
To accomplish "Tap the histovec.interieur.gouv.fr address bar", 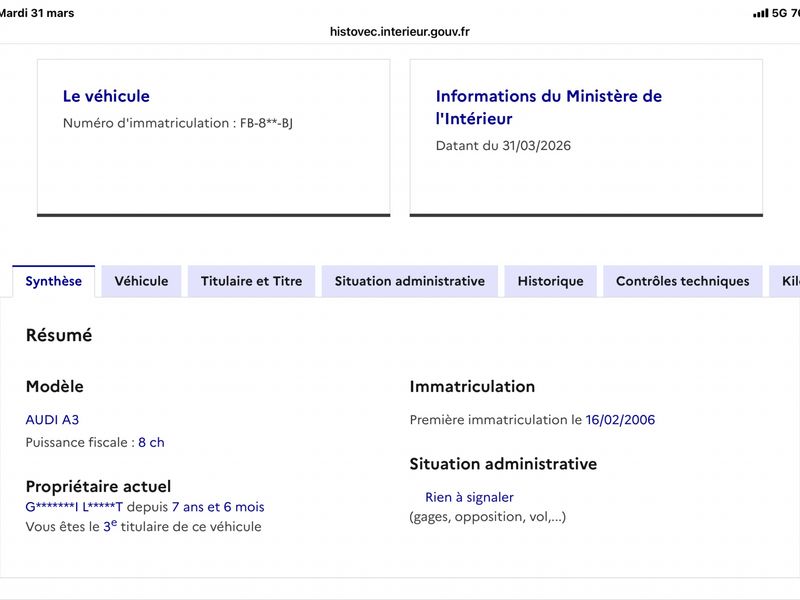I will (399, 32).
